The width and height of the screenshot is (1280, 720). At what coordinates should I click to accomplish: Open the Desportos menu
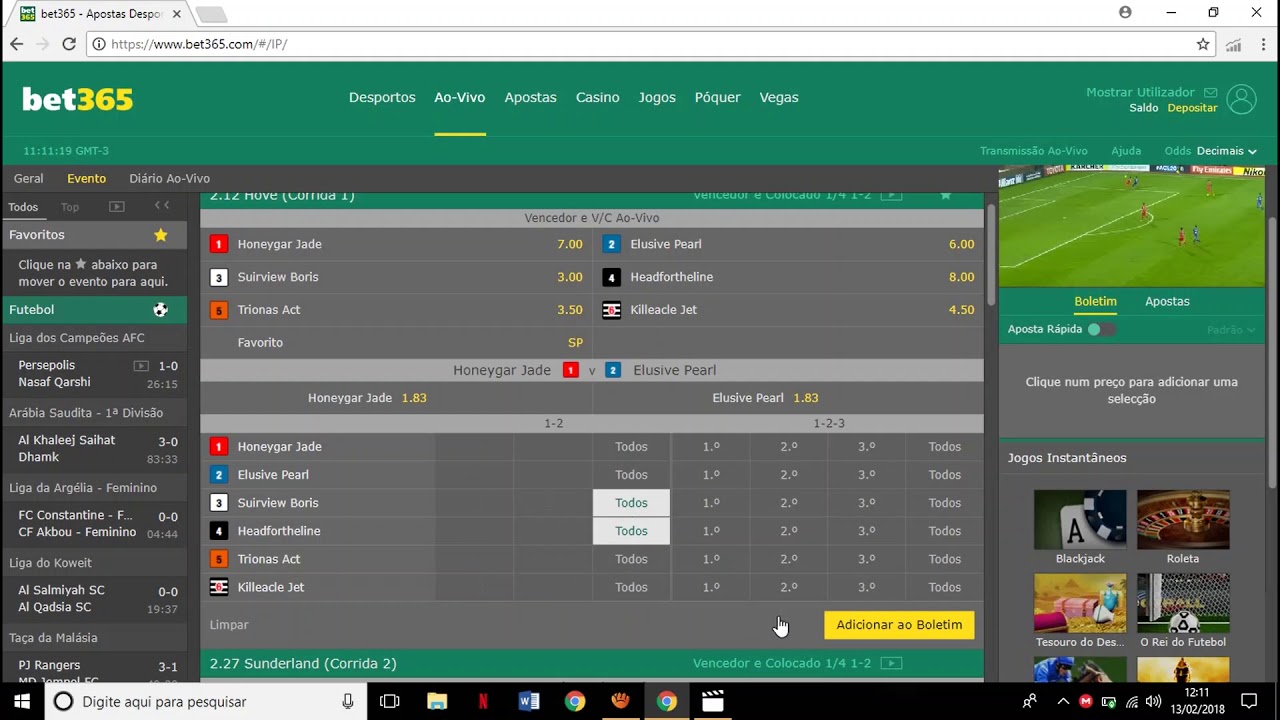(x=382, y=97)
